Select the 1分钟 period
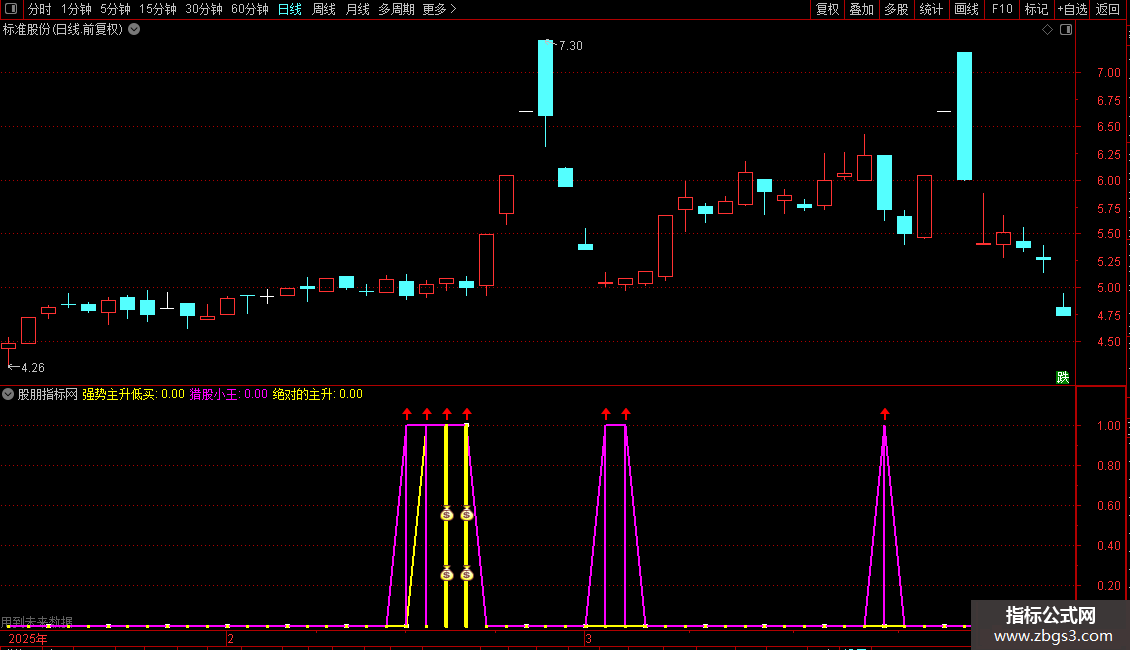Image resolution: width=1130 pixels, height=650 pixels. 76,9
